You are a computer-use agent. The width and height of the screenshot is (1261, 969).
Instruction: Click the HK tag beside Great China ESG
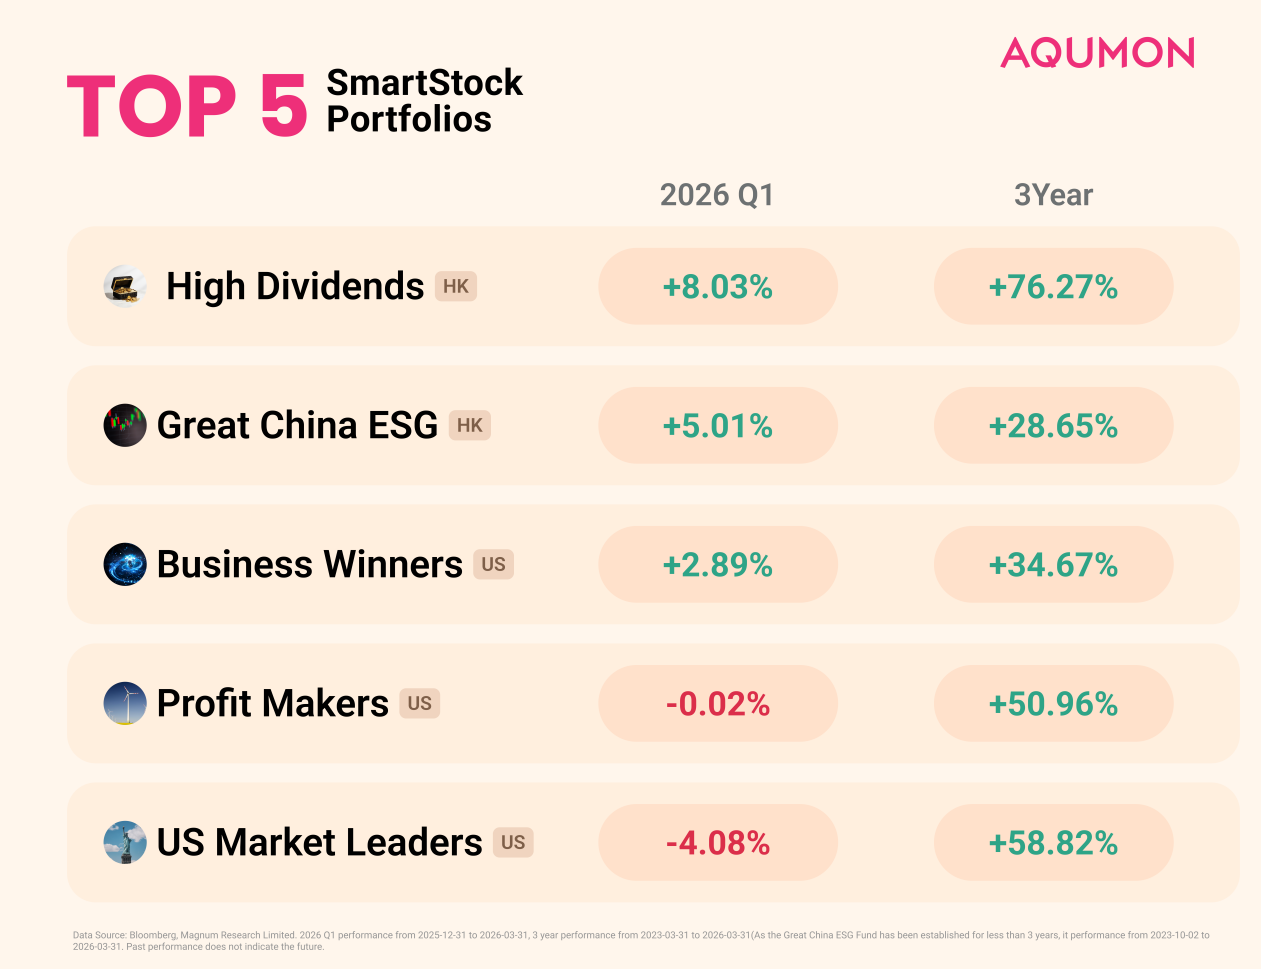470,426
